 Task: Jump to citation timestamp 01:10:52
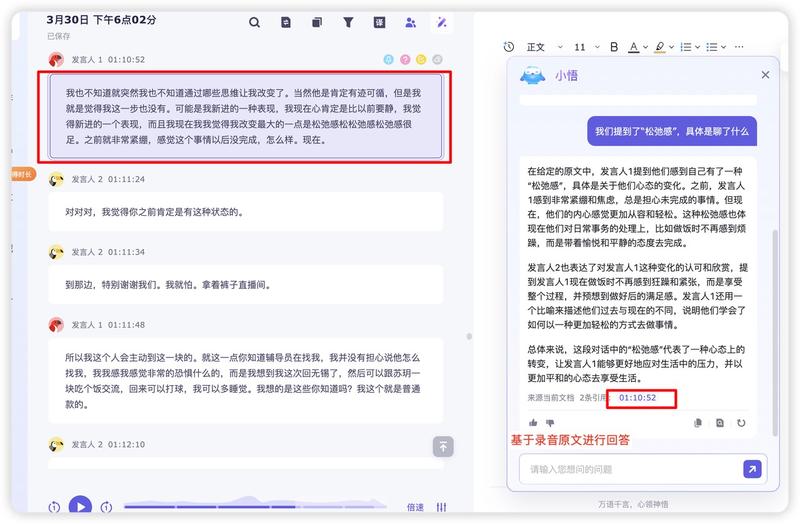pos(637,397)
